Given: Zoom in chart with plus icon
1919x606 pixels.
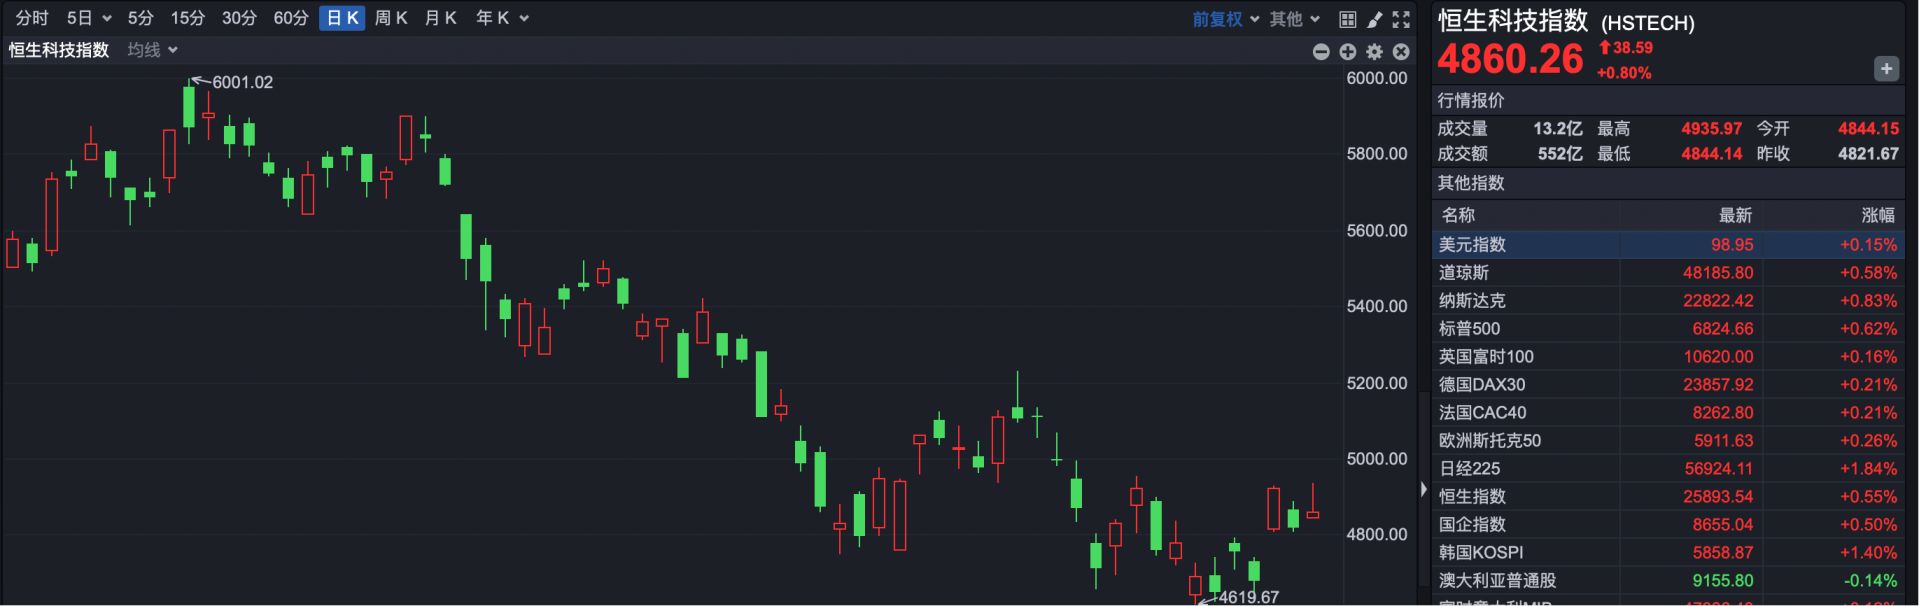Looking at the screenshot, I should (x=1348, y=51).
